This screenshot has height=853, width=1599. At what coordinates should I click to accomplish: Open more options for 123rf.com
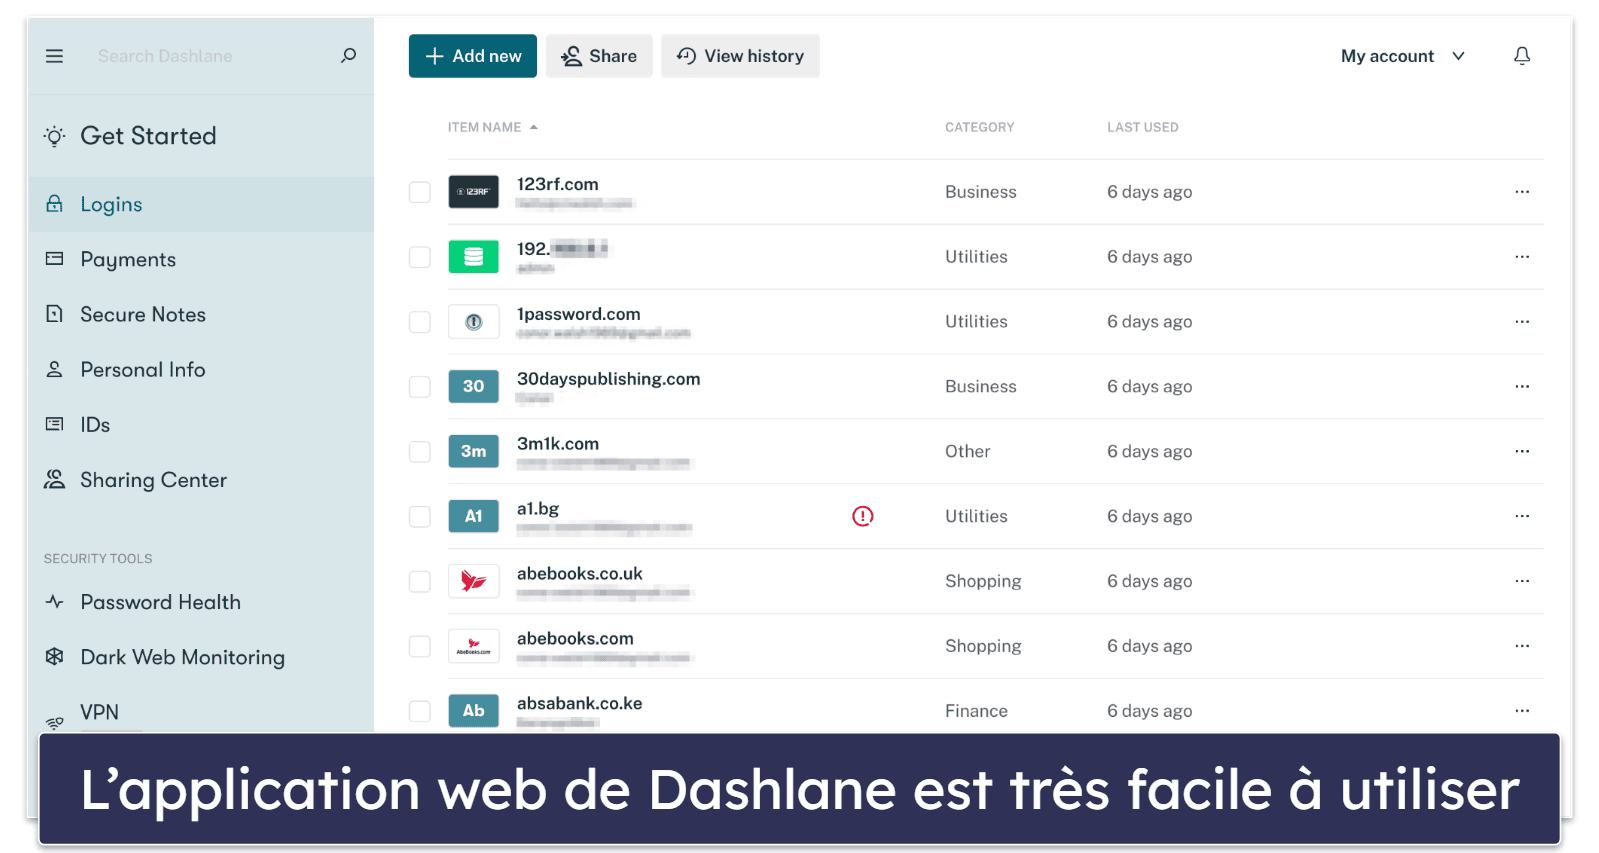tap(1521, 192)
